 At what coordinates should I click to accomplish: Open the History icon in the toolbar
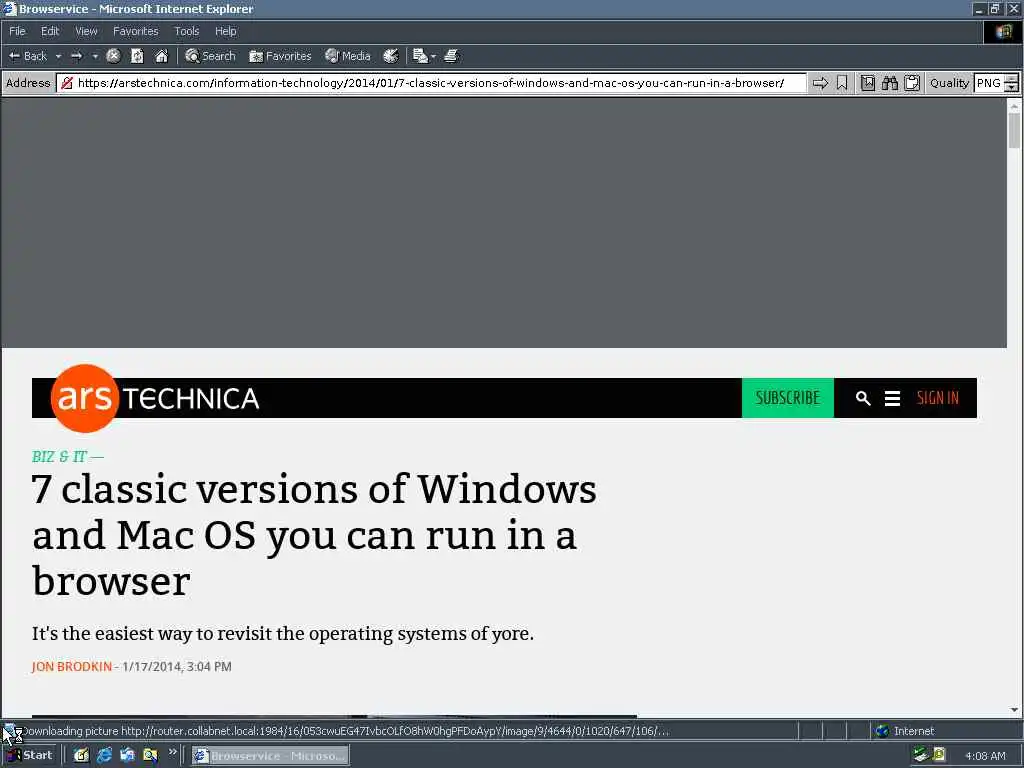(x=391, y=56)
